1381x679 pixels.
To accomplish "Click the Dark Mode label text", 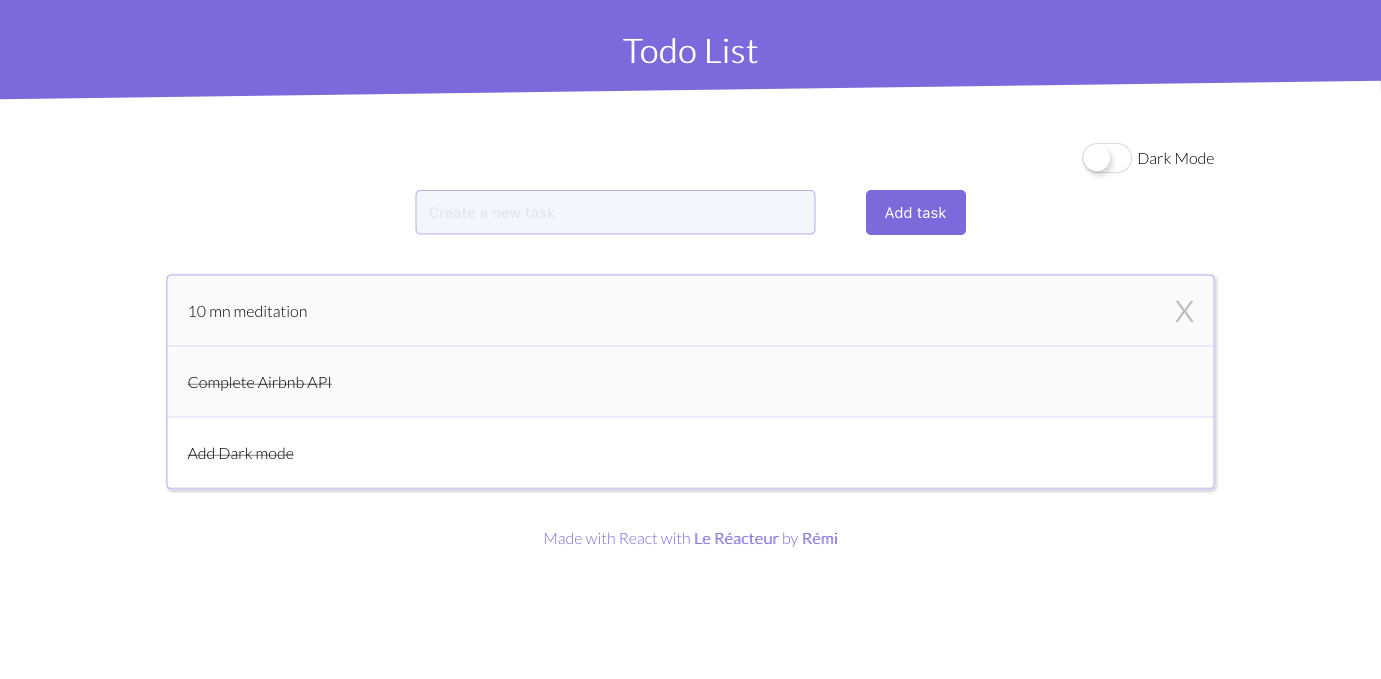I will click(x=1175, y=158).
